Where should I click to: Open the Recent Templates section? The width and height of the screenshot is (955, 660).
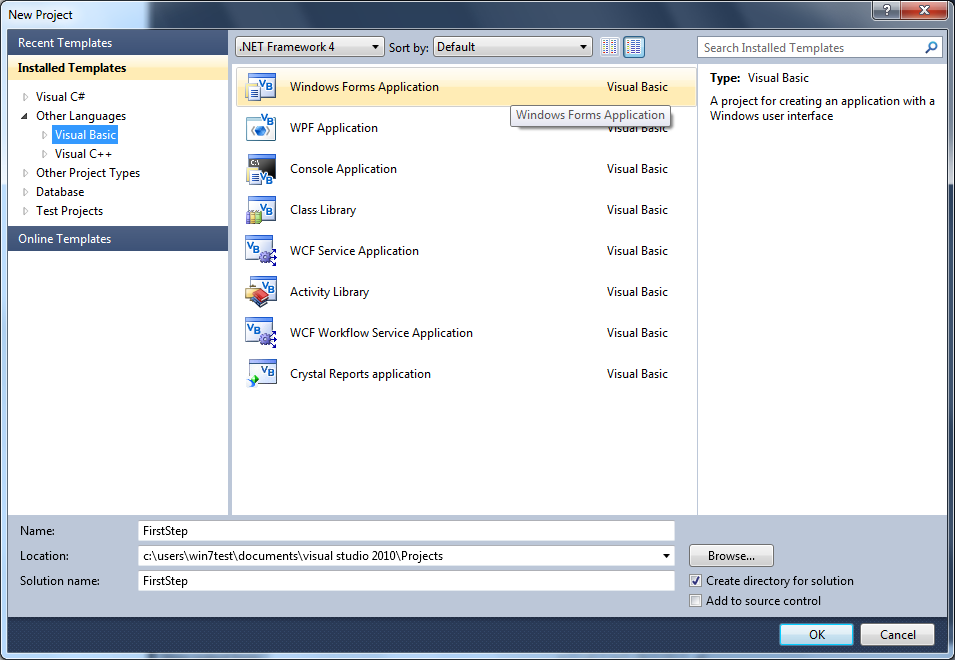pos(118,43)
